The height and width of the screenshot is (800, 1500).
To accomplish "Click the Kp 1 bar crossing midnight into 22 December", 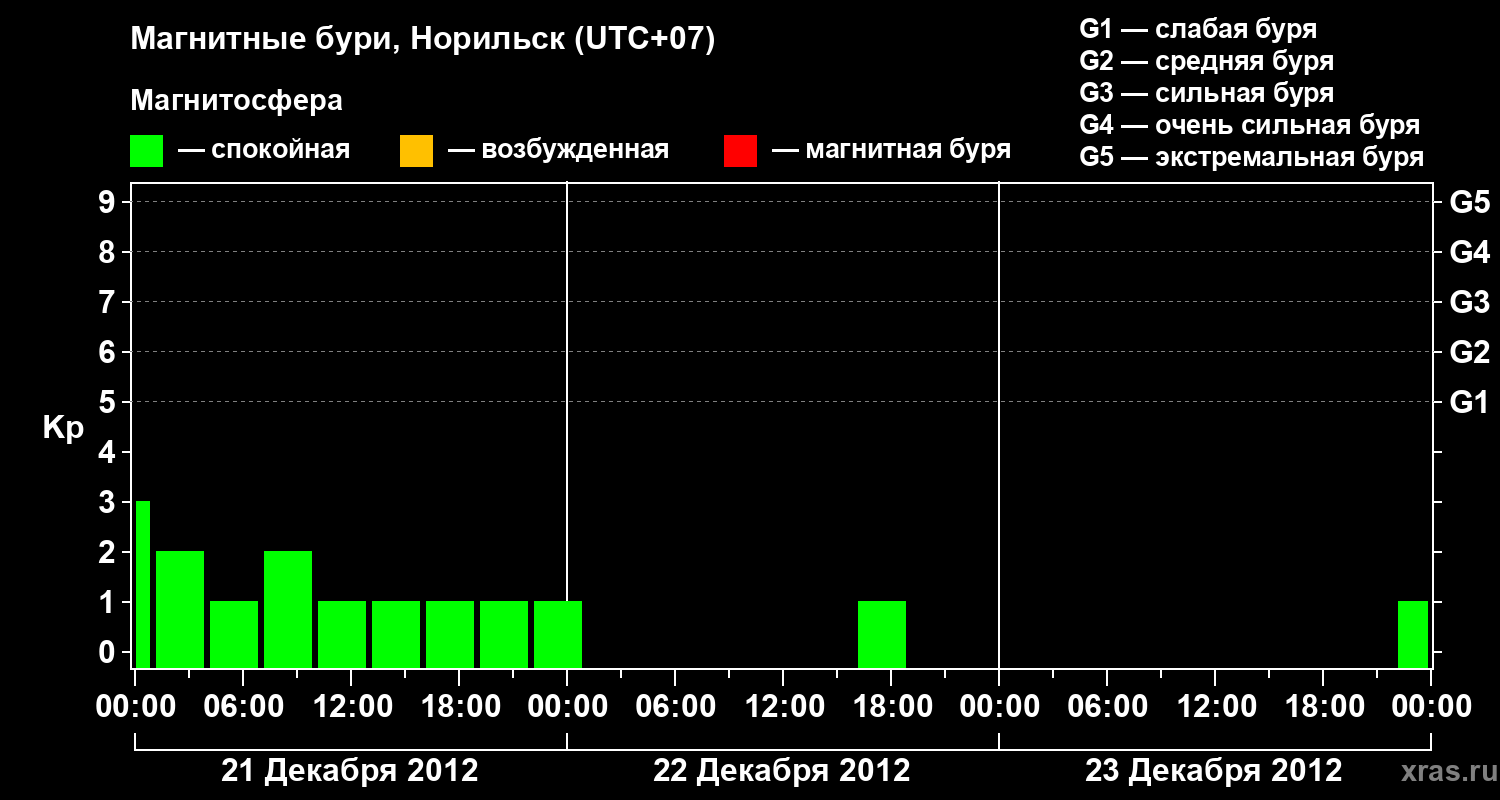I will pos(558,634).
